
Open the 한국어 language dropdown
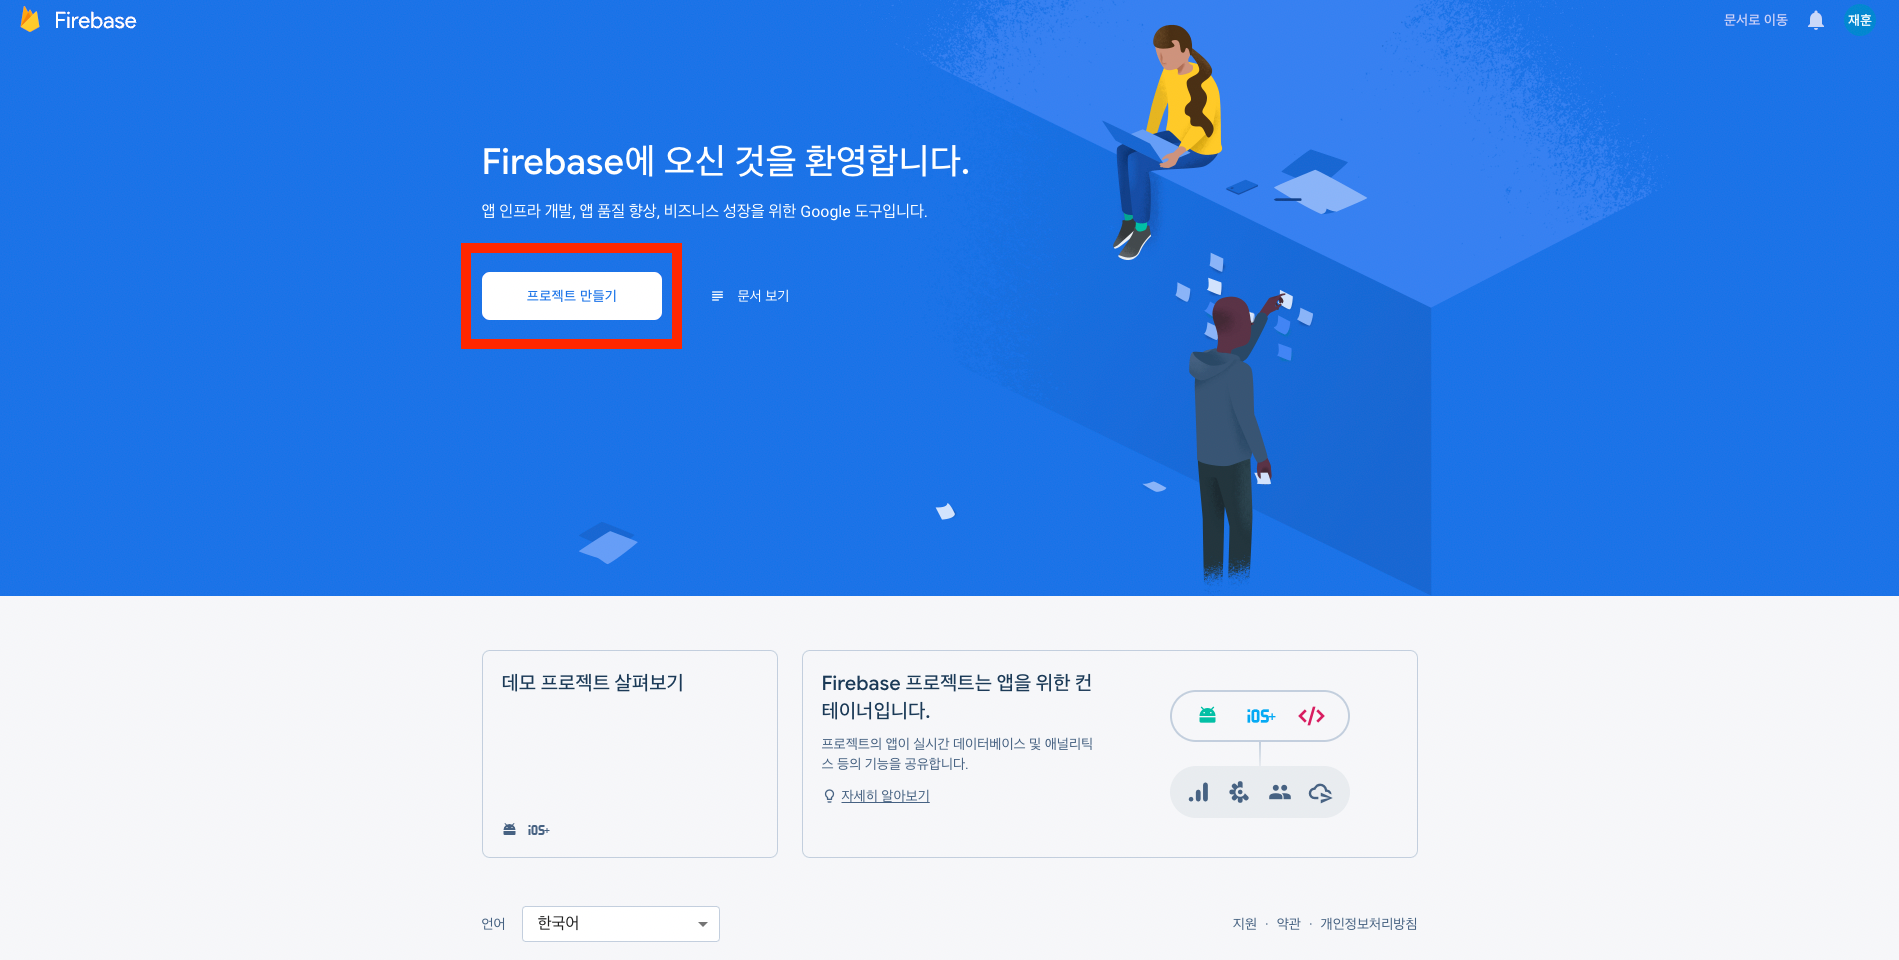[621, 924]
